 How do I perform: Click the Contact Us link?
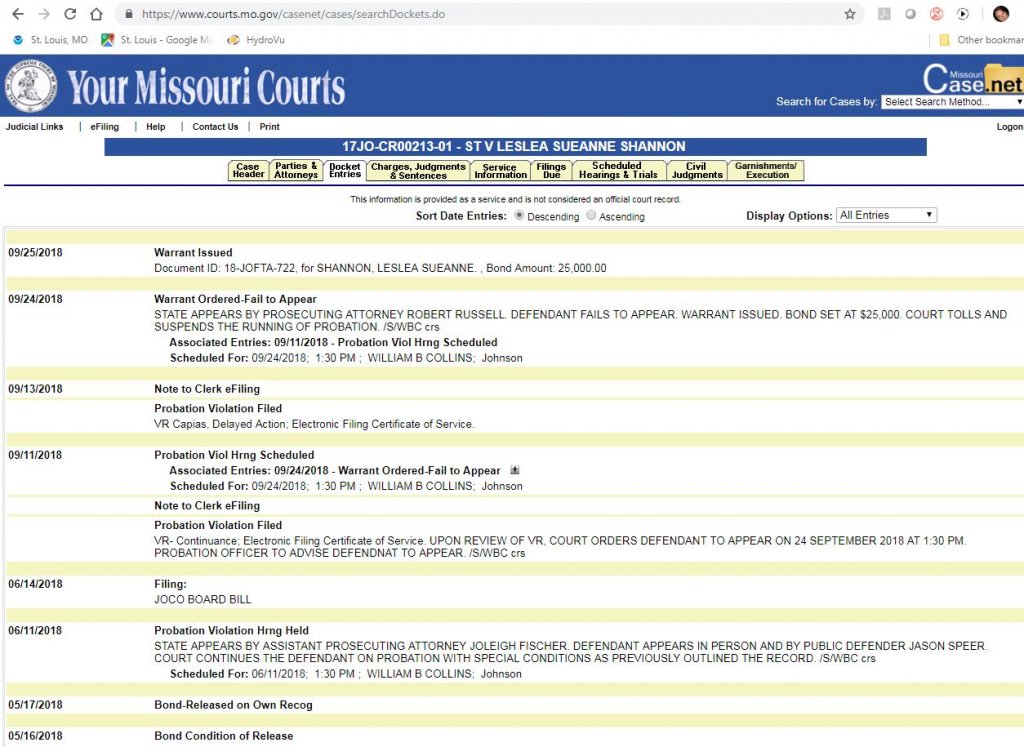coord(215,127)
